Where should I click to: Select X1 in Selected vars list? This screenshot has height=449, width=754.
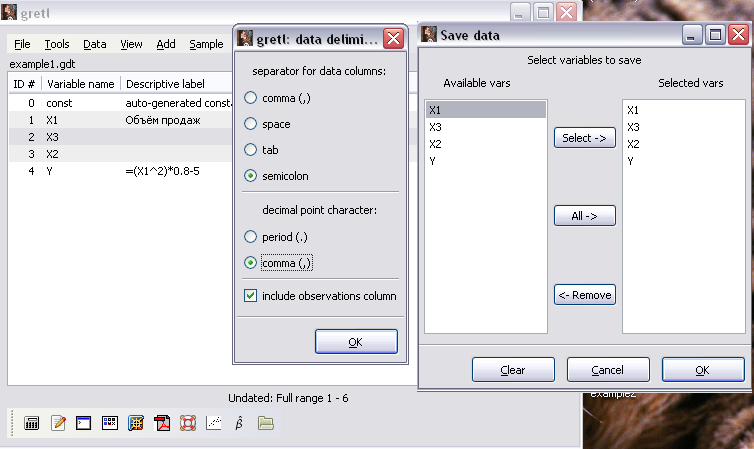tap(683, 110)
